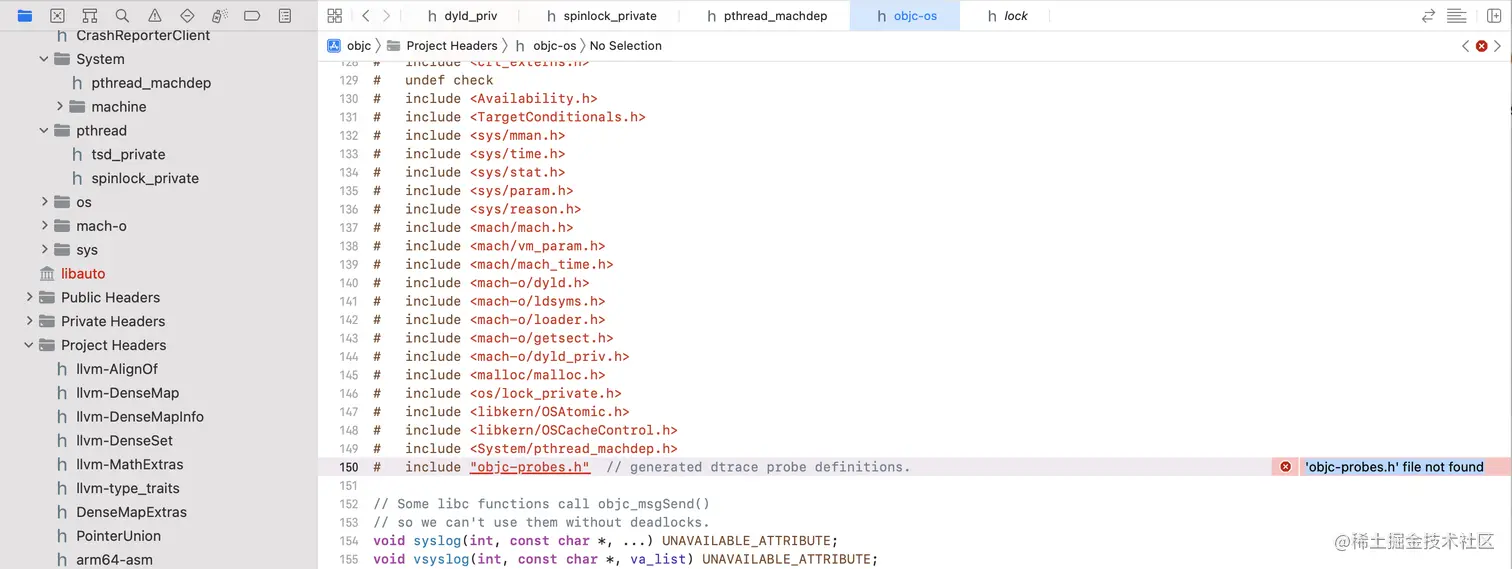
Task: Select CrashReporterClient in the navigator
Action: tap(143, 36)
